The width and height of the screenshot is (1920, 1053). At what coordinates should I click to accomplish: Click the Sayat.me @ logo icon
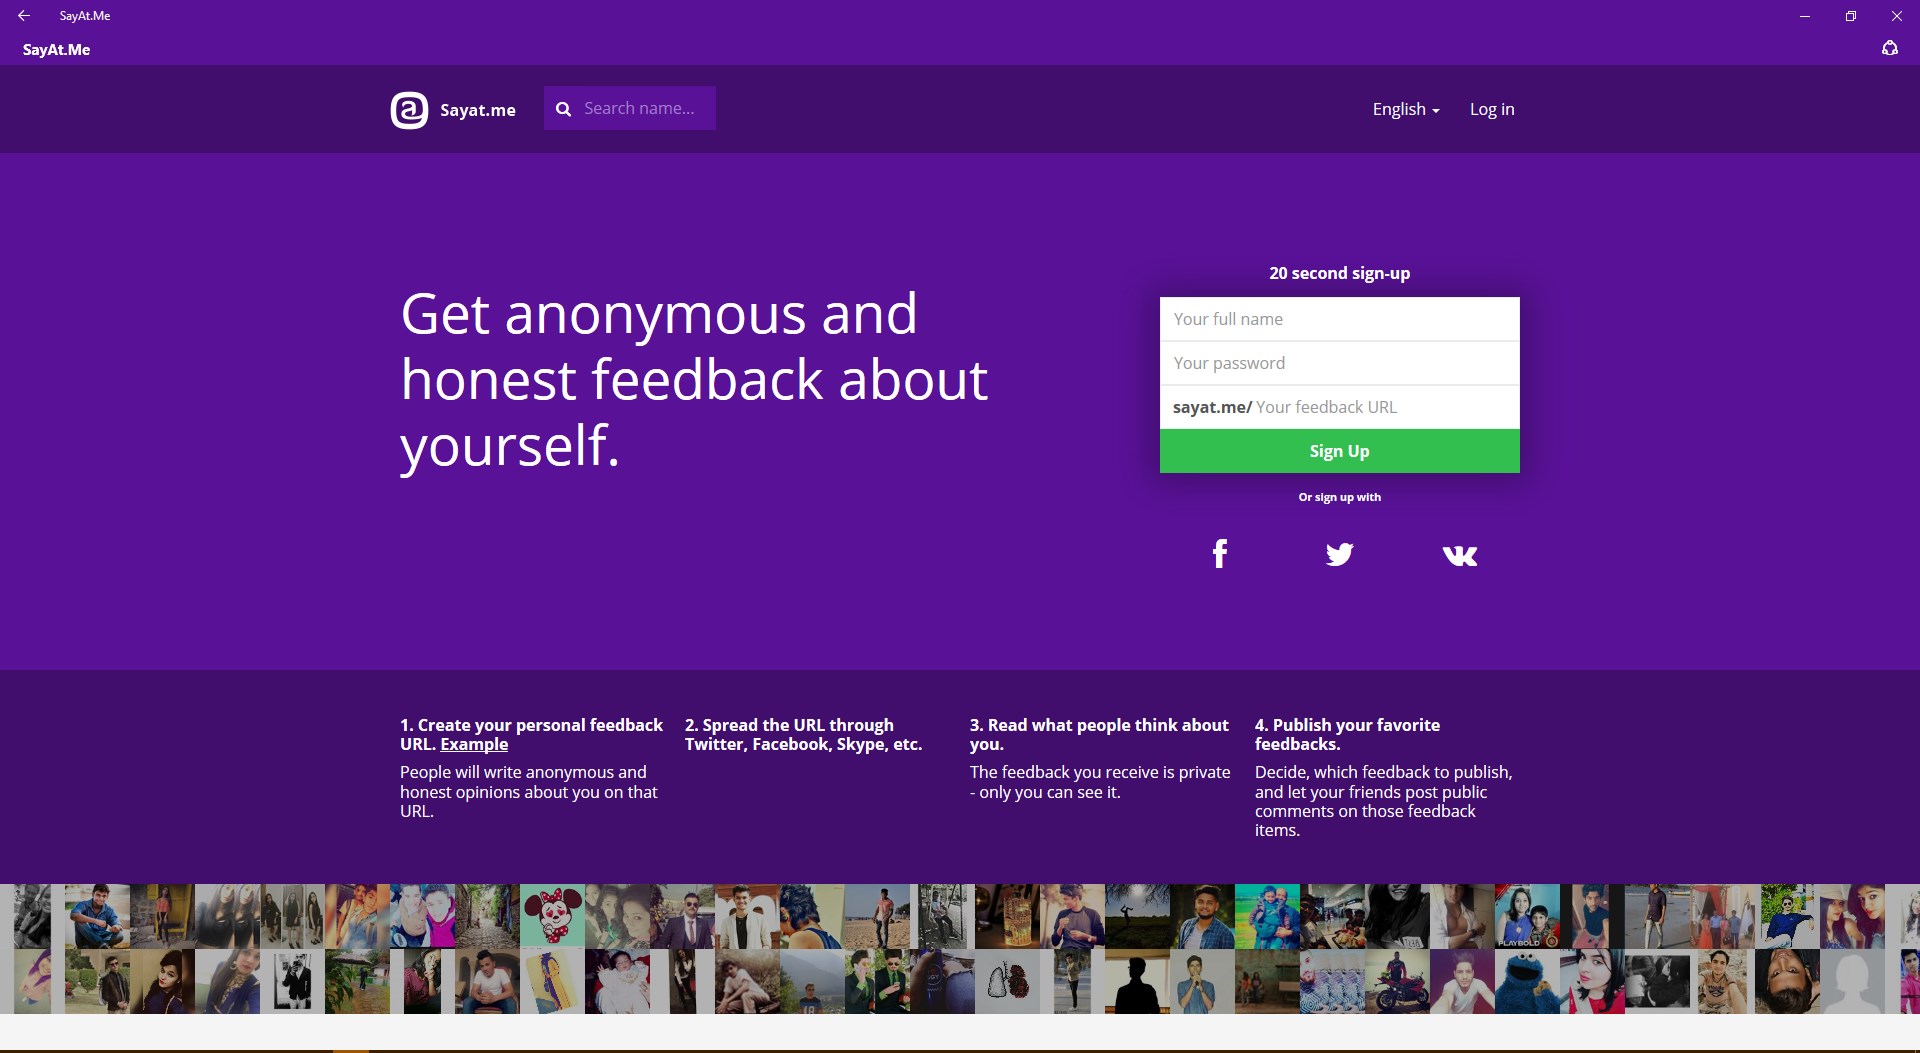click(409, 110)
